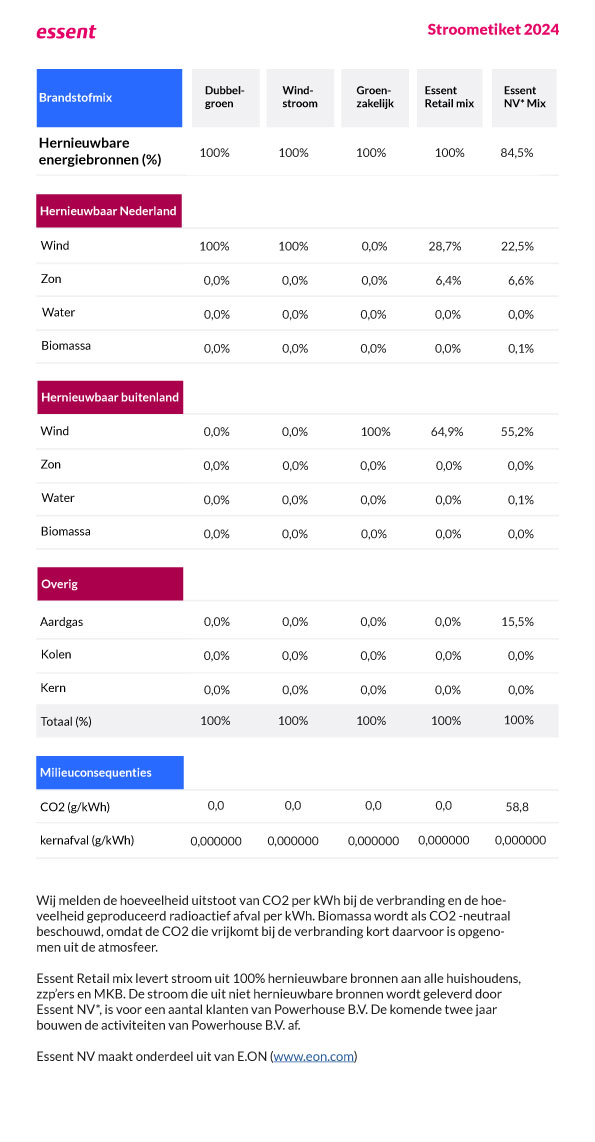Click the Hernieuwbaar buitenland section label
The image size is (595, 1142).
[x=109, y=398]
